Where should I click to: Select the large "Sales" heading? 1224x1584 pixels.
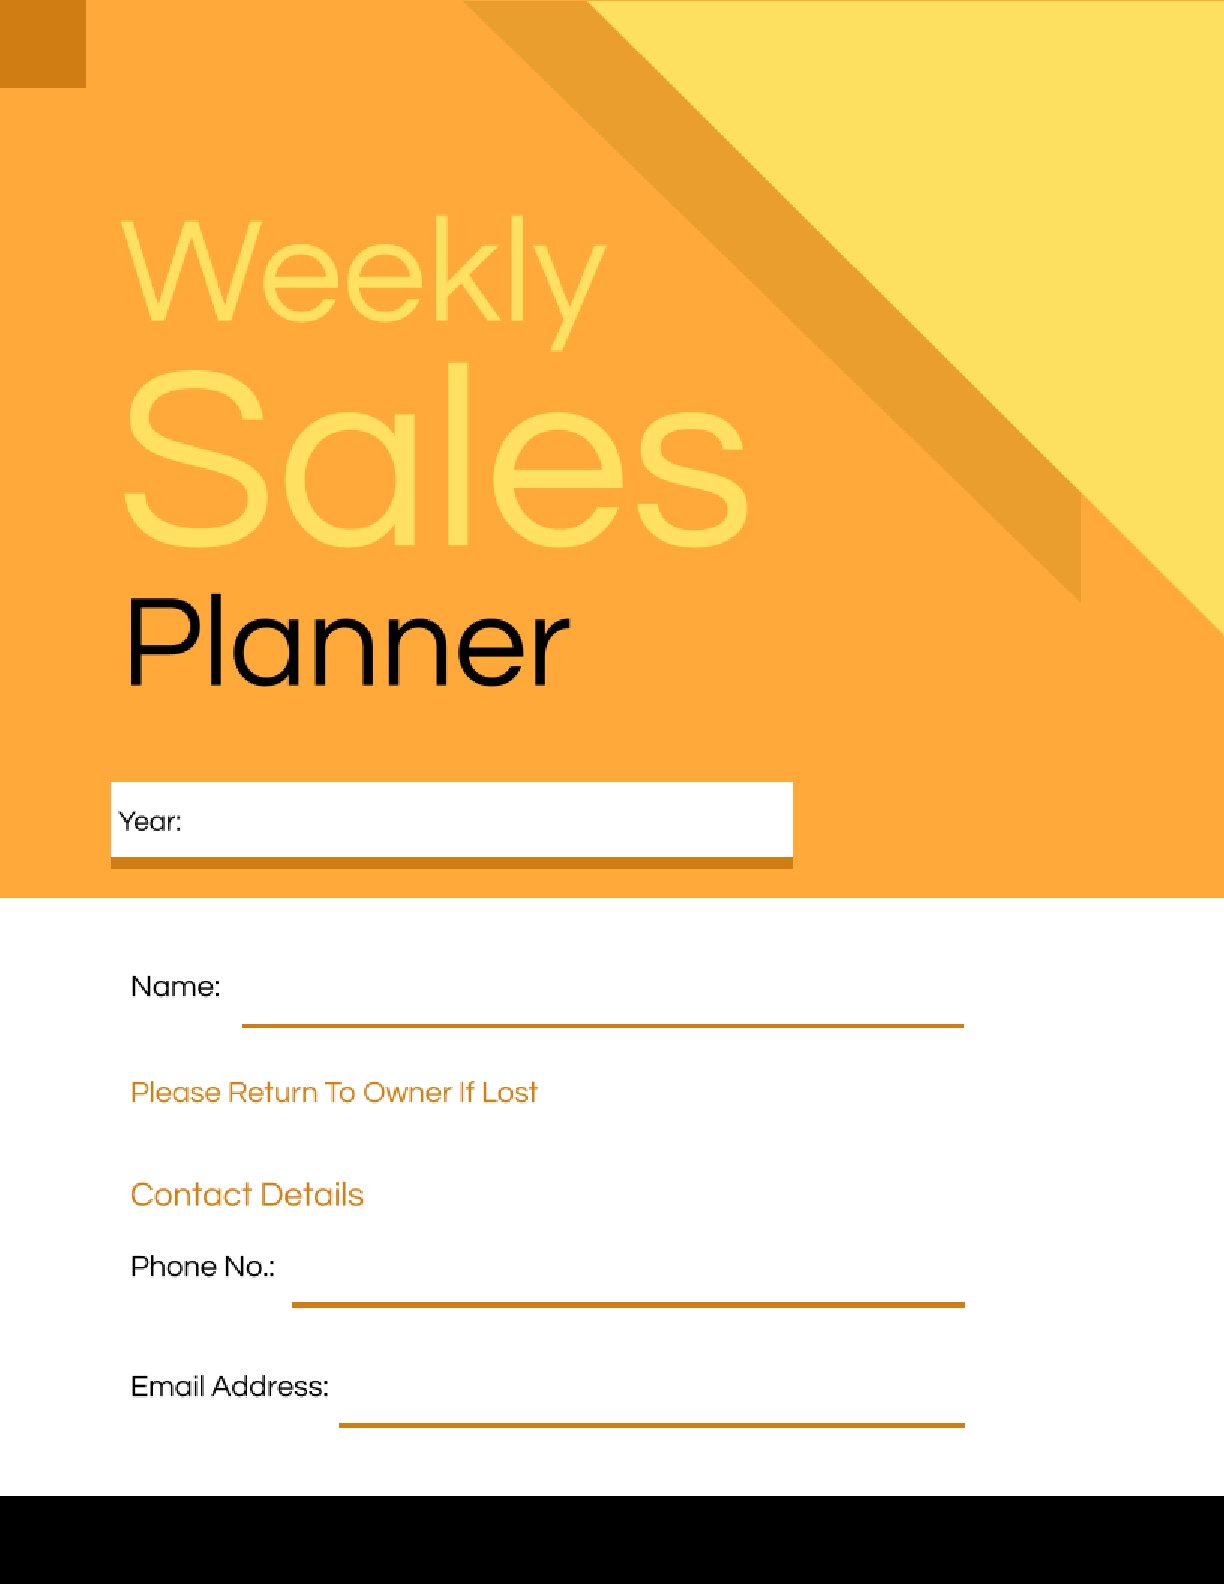point(436,458)
